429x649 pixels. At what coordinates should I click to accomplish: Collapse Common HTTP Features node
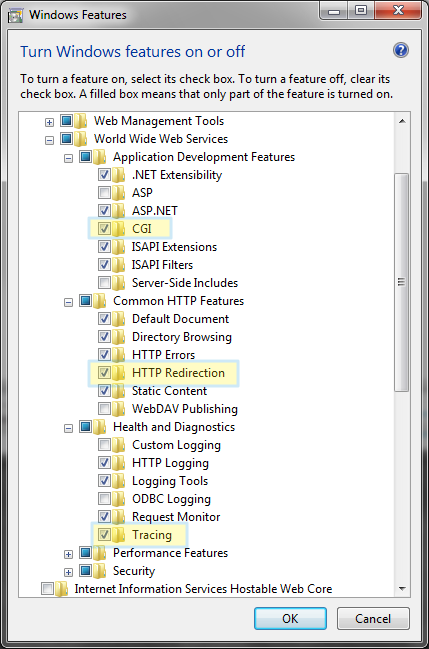68,303
